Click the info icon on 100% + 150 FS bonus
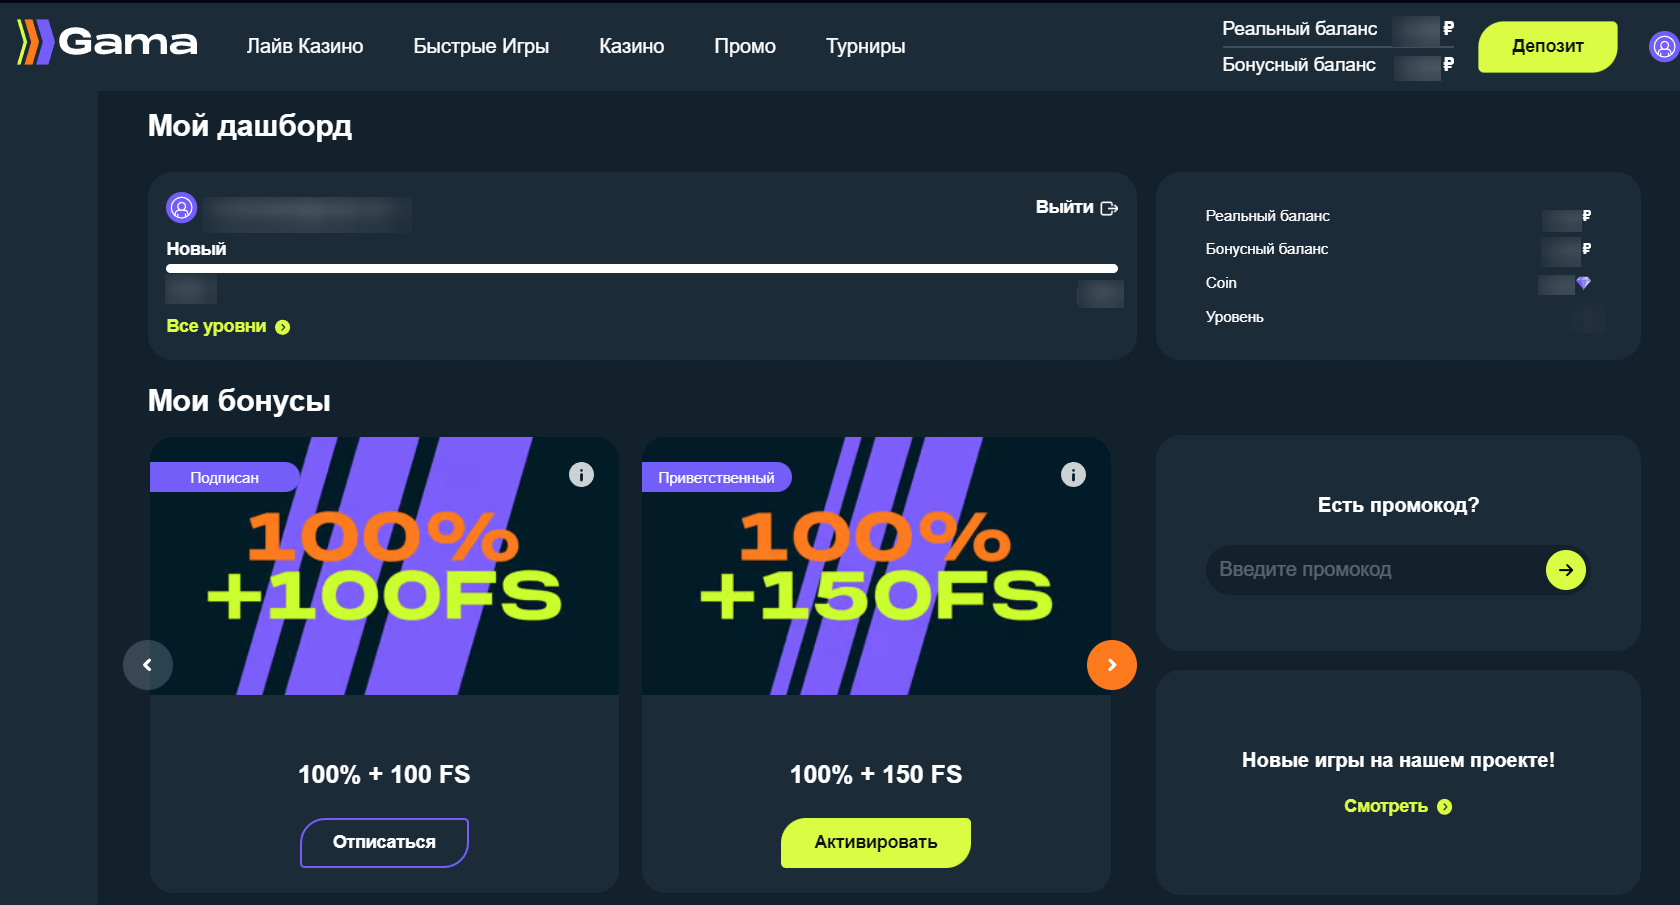This screenshot has width=1680, height=905. (x=1073, y=474)
